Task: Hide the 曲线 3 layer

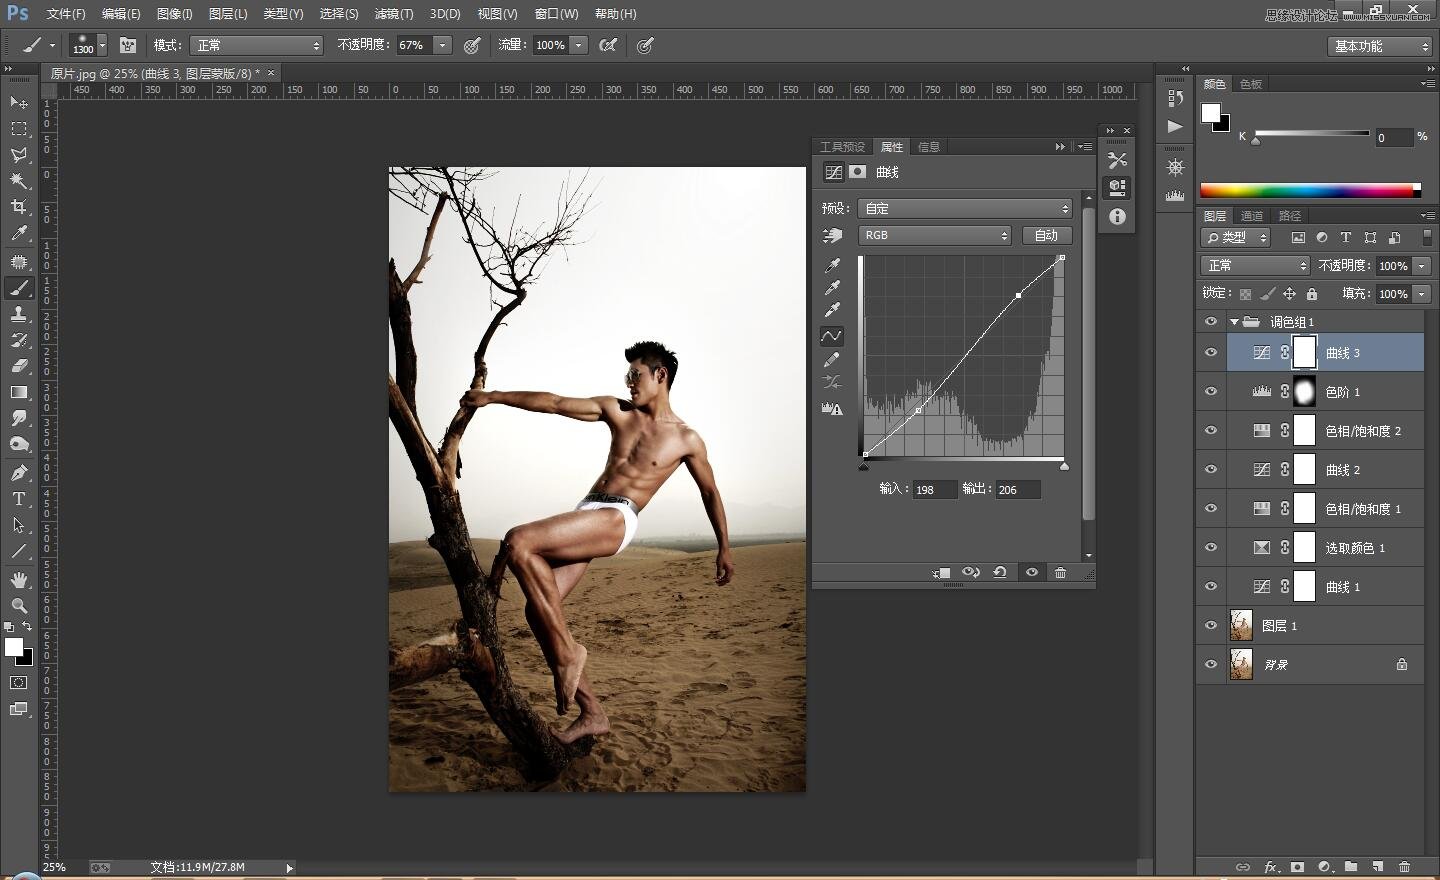Action: pyautogui.click(x=1211, y=353)
